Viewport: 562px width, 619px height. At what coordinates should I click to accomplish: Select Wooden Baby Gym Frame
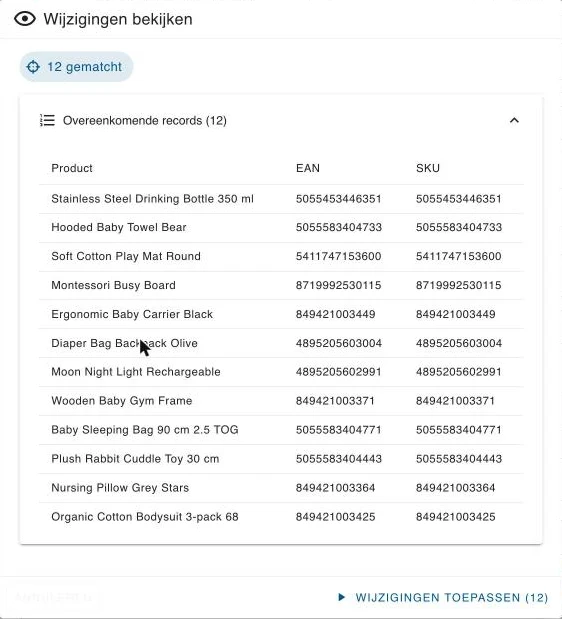(122, 401)
